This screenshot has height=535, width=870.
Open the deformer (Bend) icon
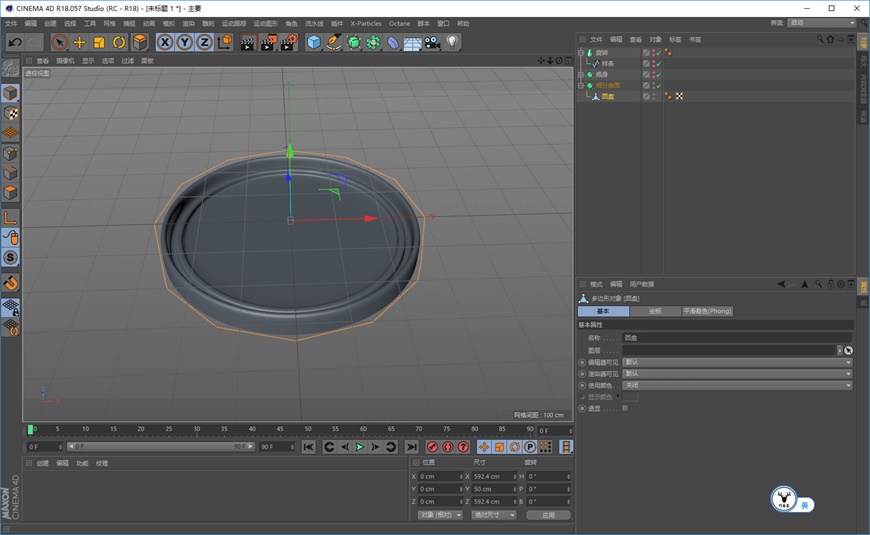click(x=393, y=42)
